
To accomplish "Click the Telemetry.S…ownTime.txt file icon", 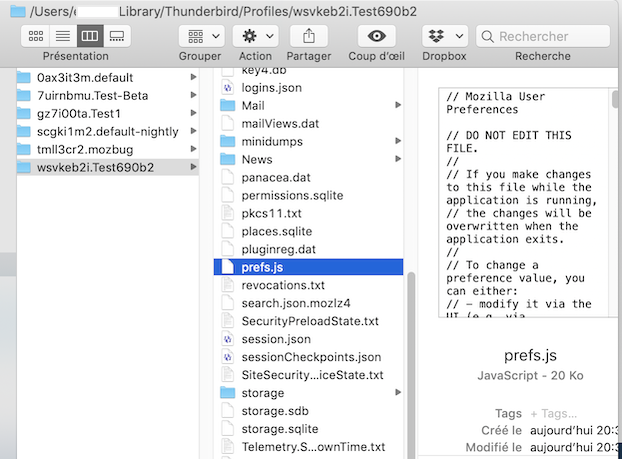I will pos(227,447).
